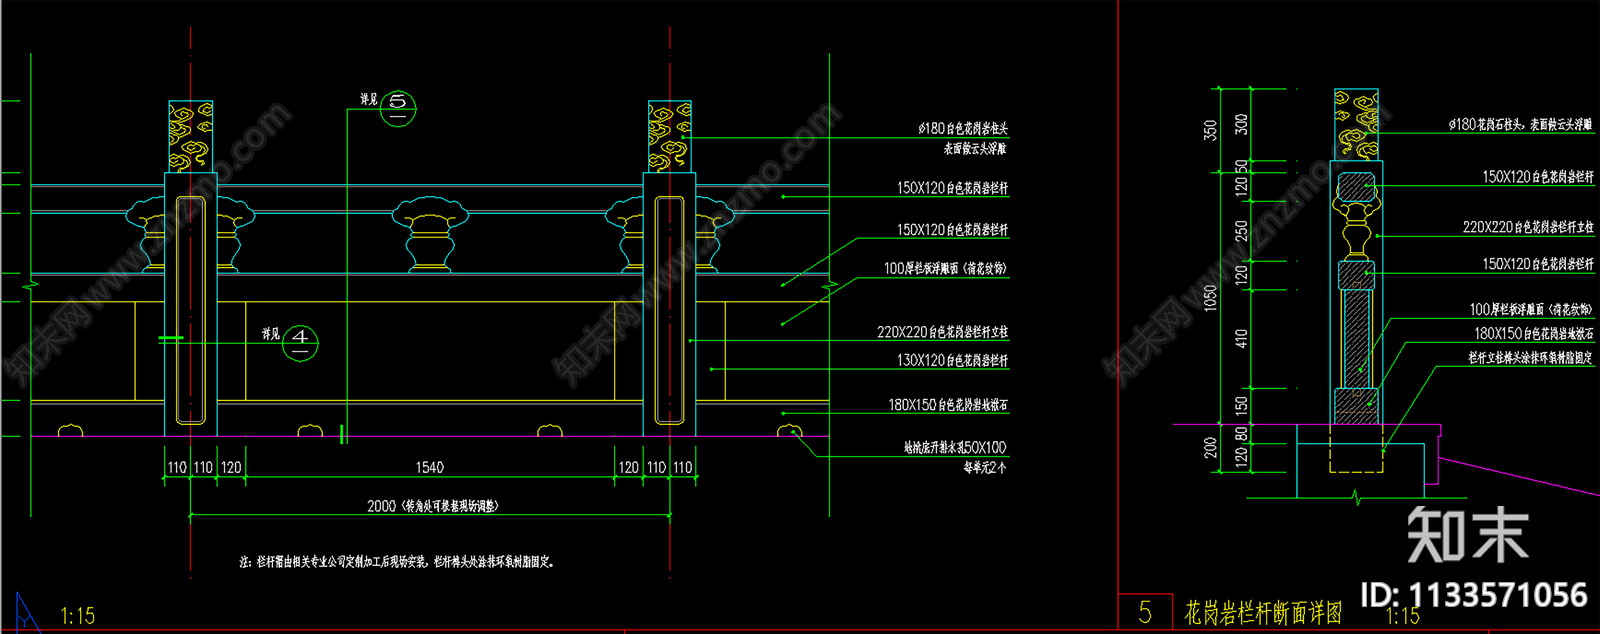The width and height of the screenshot is (1600, 634).
Task: Click the label 'ø180白色花岗岩柱头'
Action: [x=963, y=129]
